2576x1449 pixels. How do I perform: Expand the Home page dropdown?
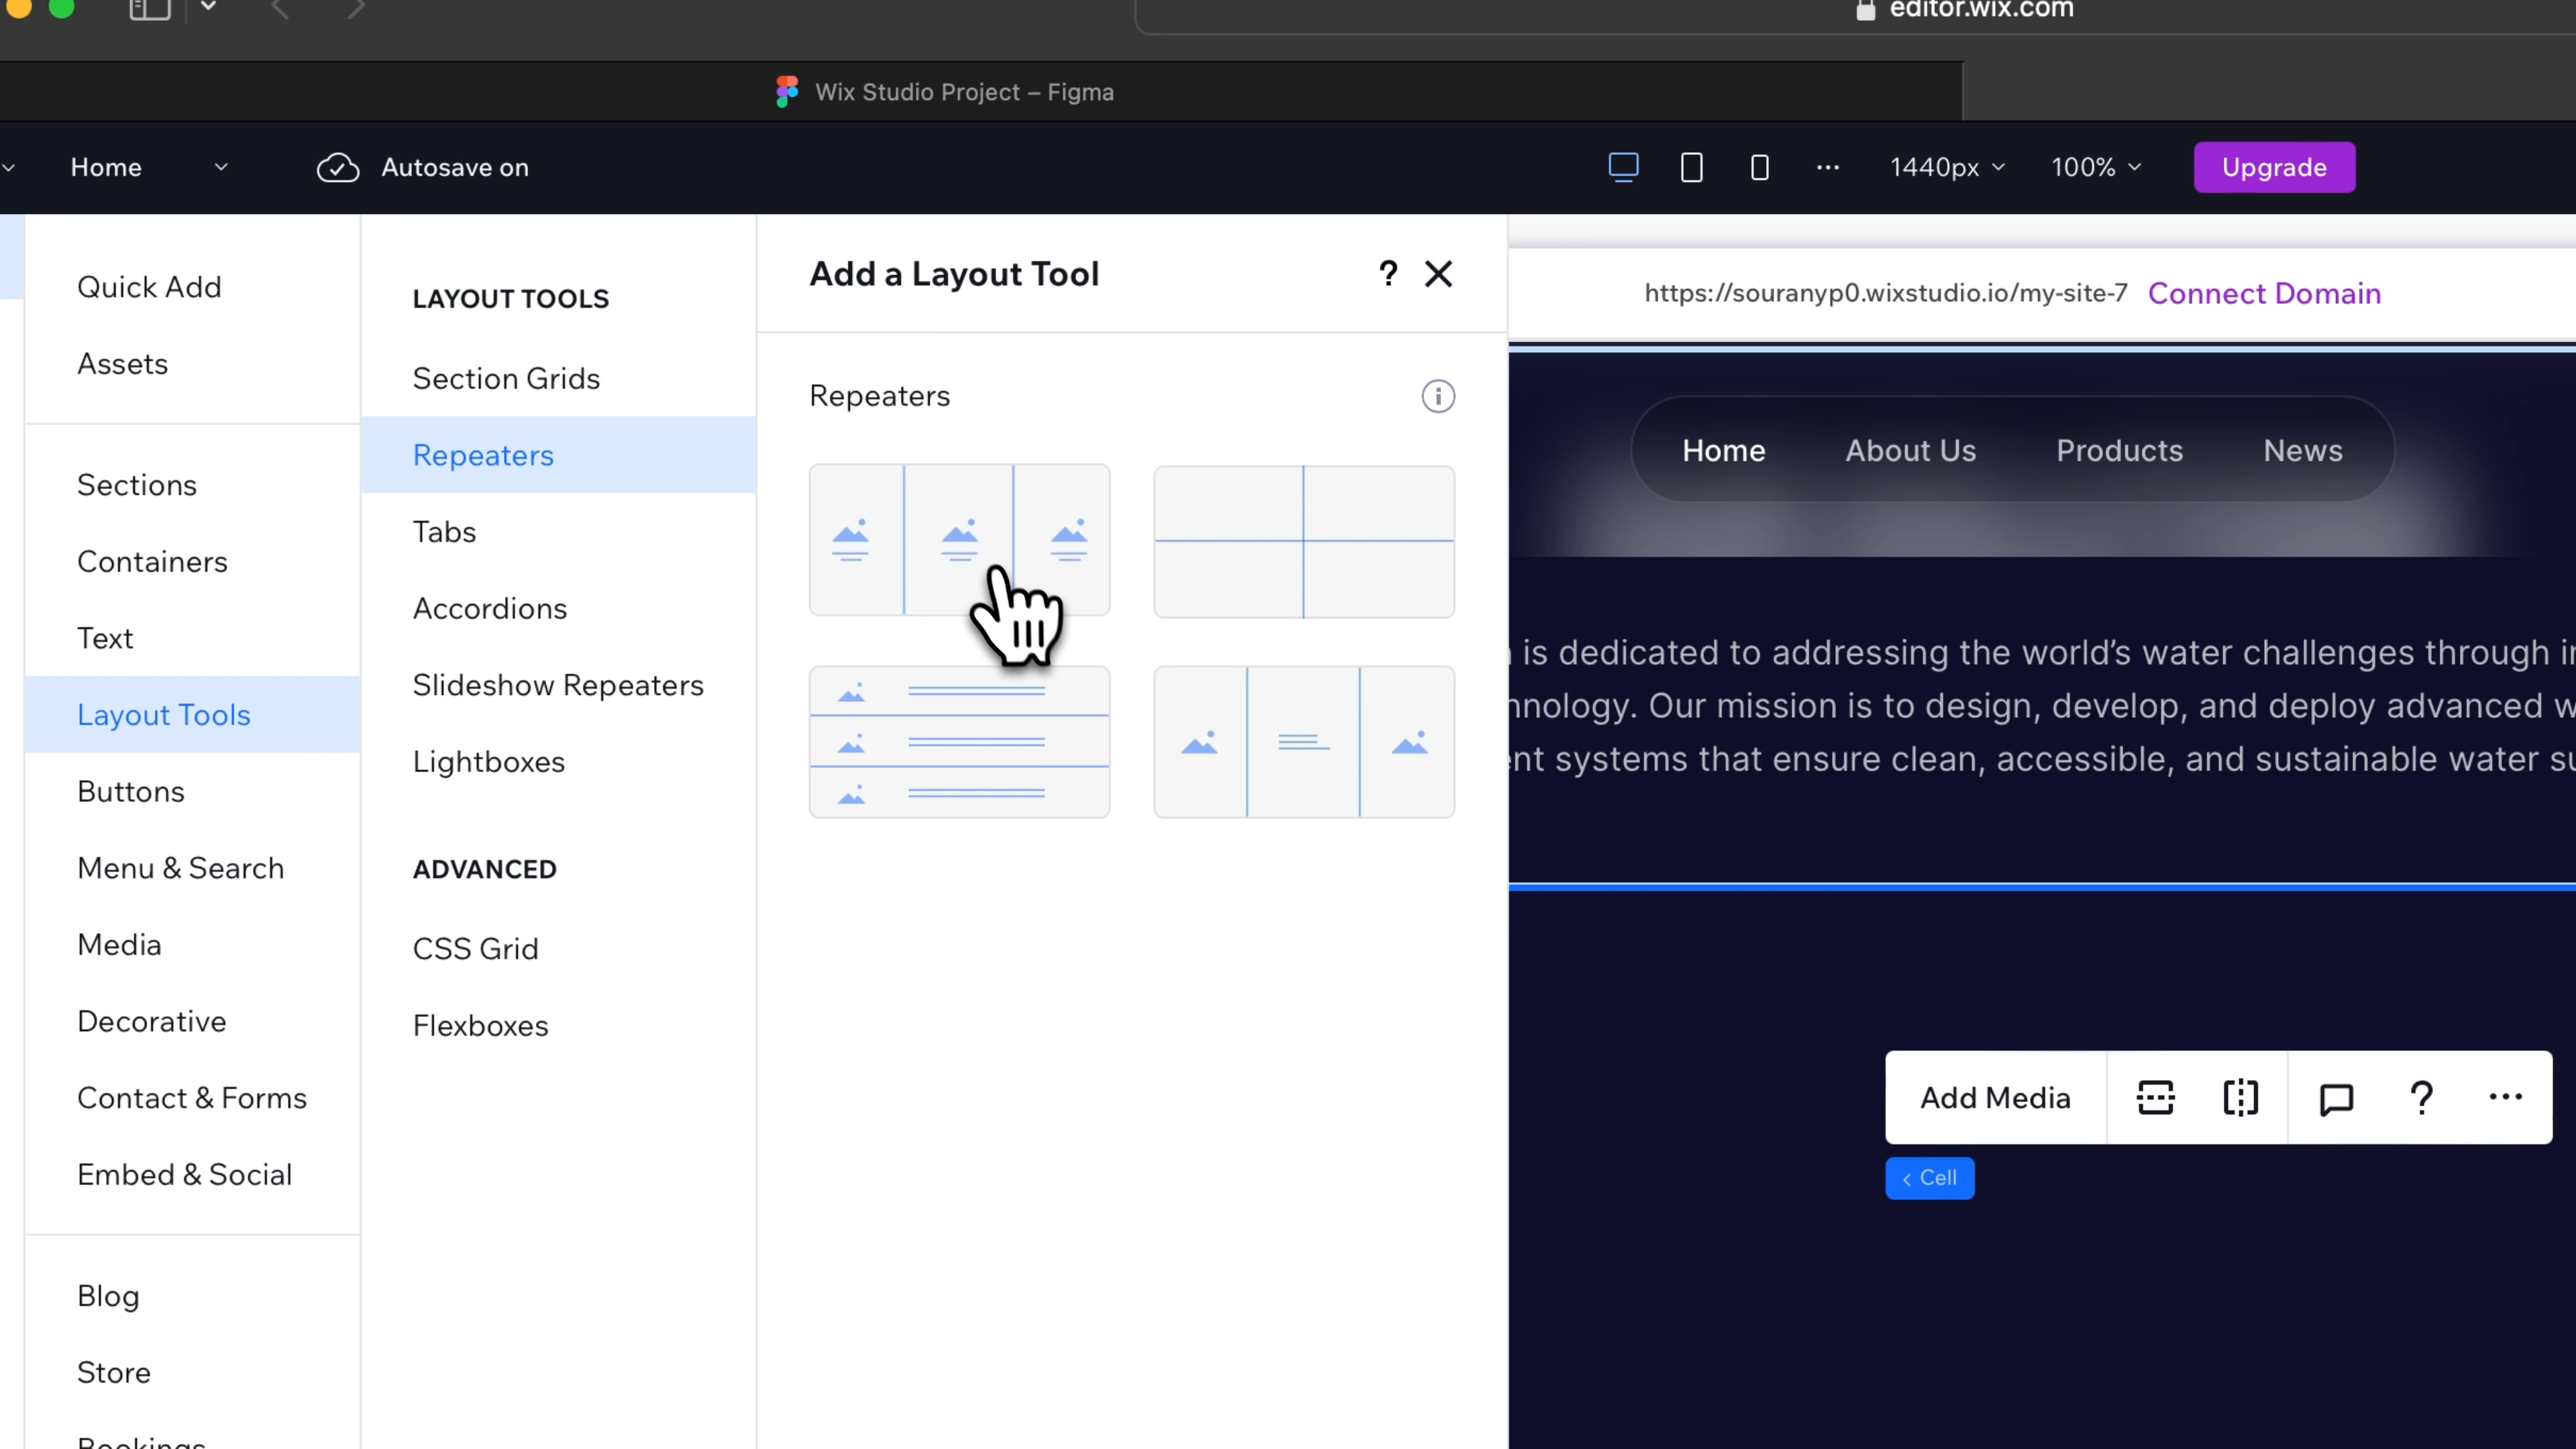(221, 167)
